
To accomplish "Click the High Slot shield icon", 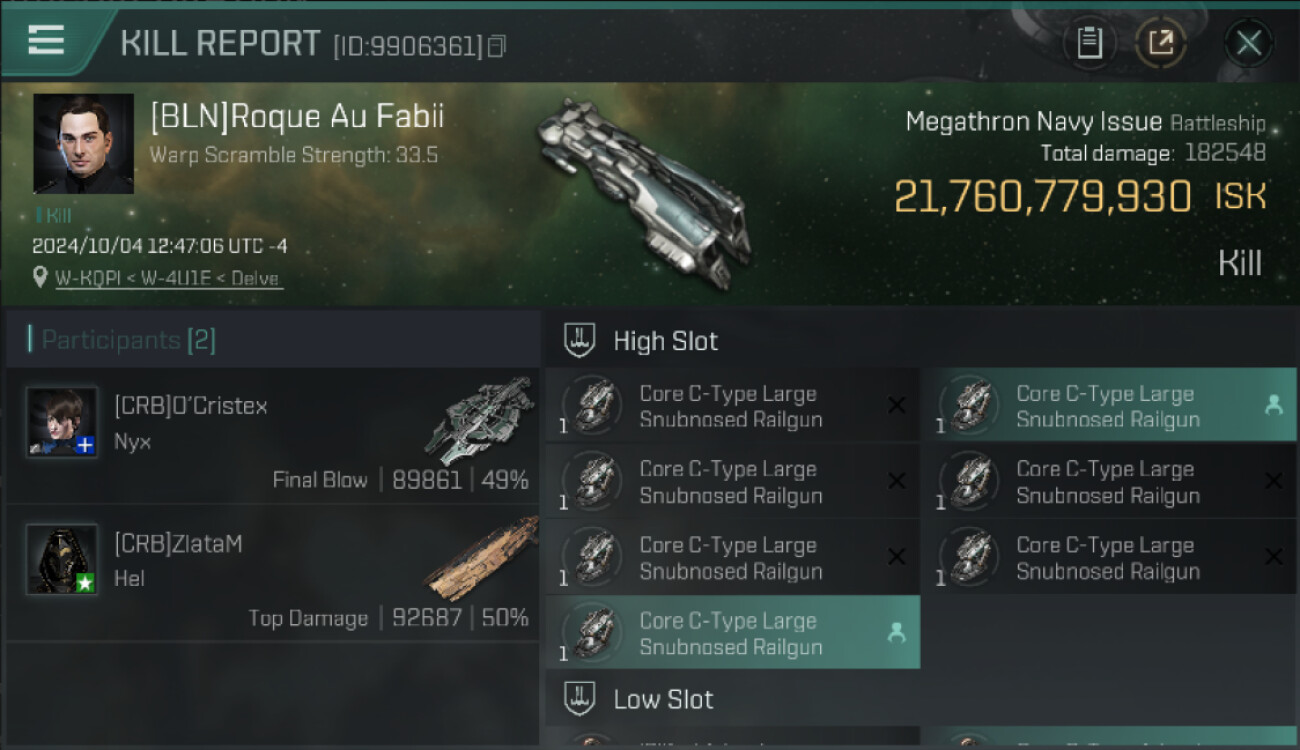I will [x=580, y=340].
